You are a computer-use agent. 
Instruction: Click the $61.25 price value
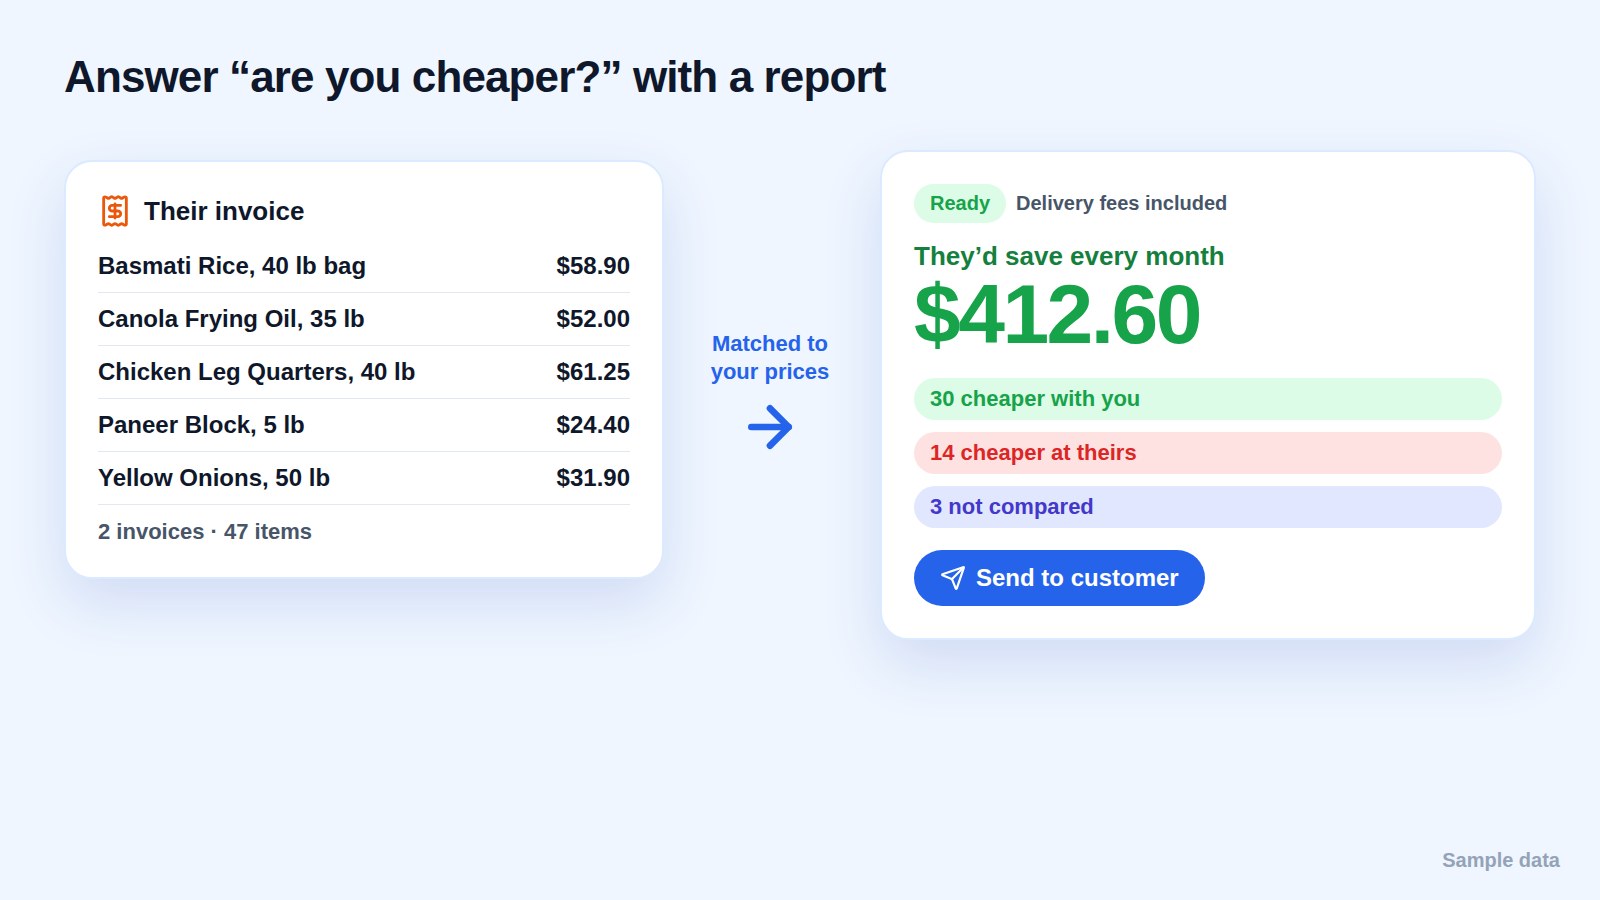[593, 372]
